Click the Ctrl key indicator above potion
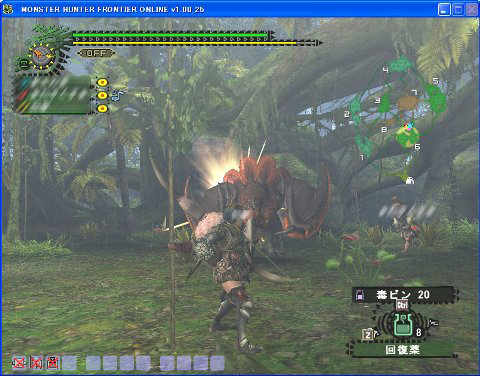The height and width of the screenshot is (376, 480). tap(402, 305)
